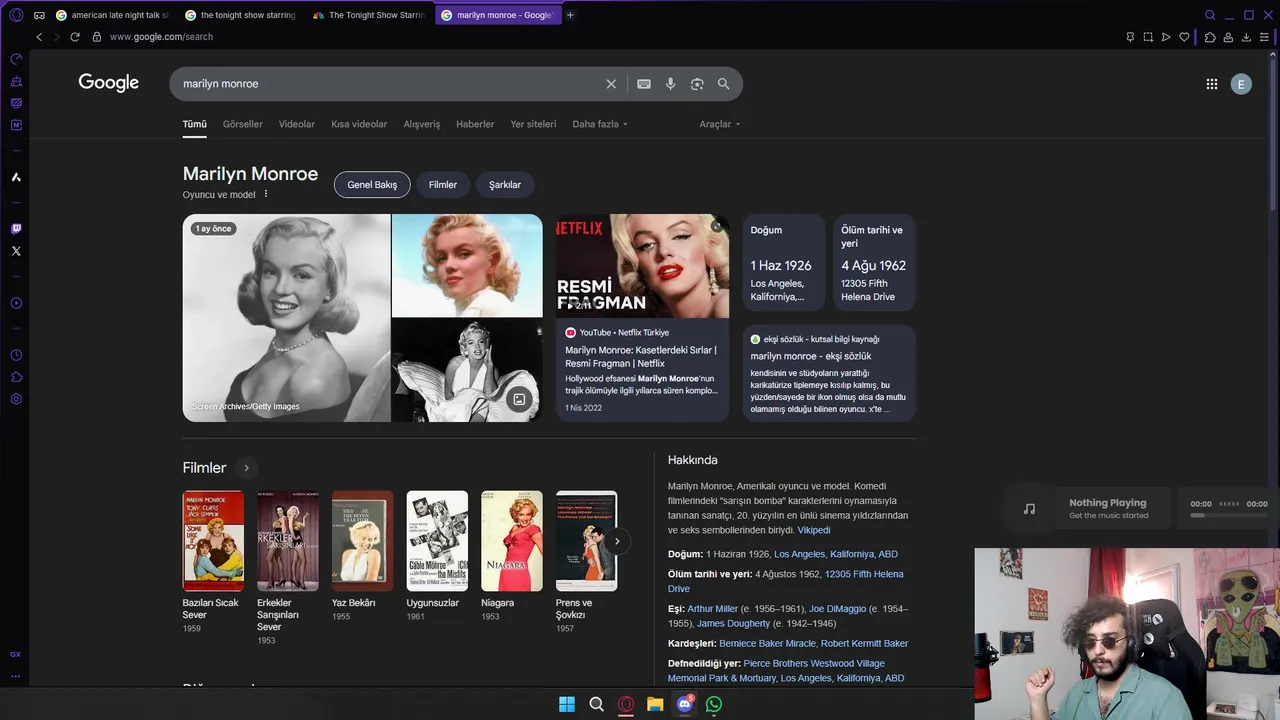
Task: Click the music player progress bar
Action: click(1229, 515)
